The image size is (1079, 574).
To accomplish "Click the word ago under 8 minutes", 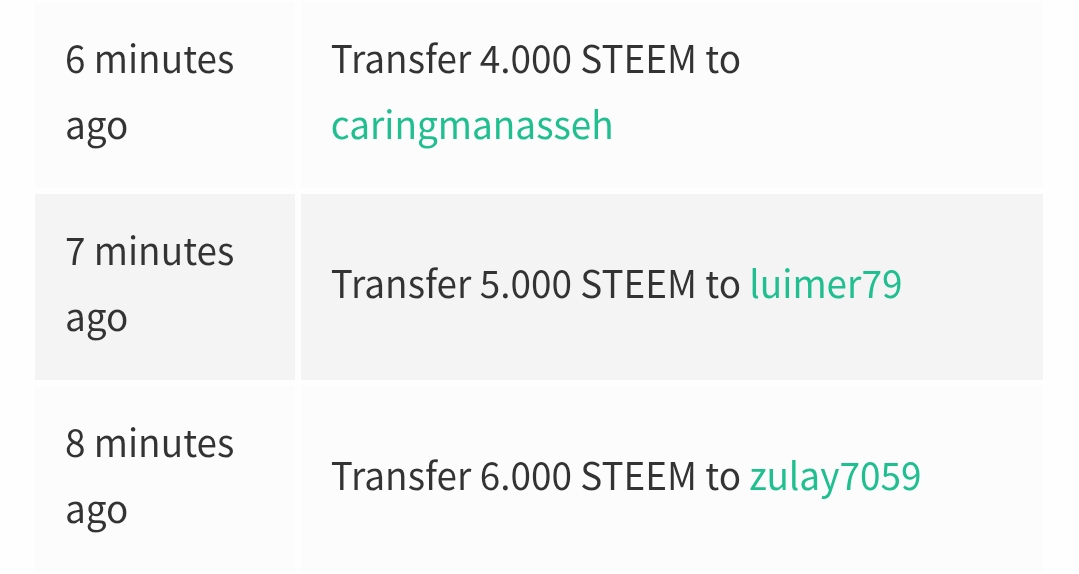I will (x=96, y=512).
